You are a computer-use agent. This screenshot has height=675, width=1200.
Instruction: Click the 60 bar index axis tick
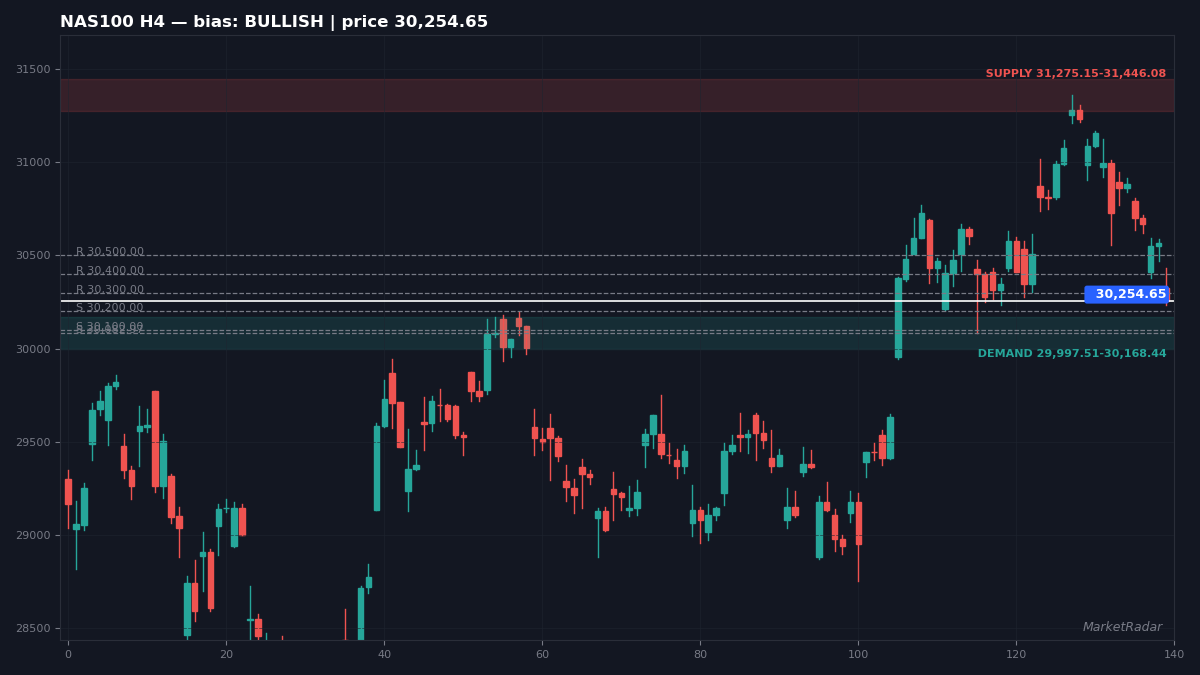(542, 654)
